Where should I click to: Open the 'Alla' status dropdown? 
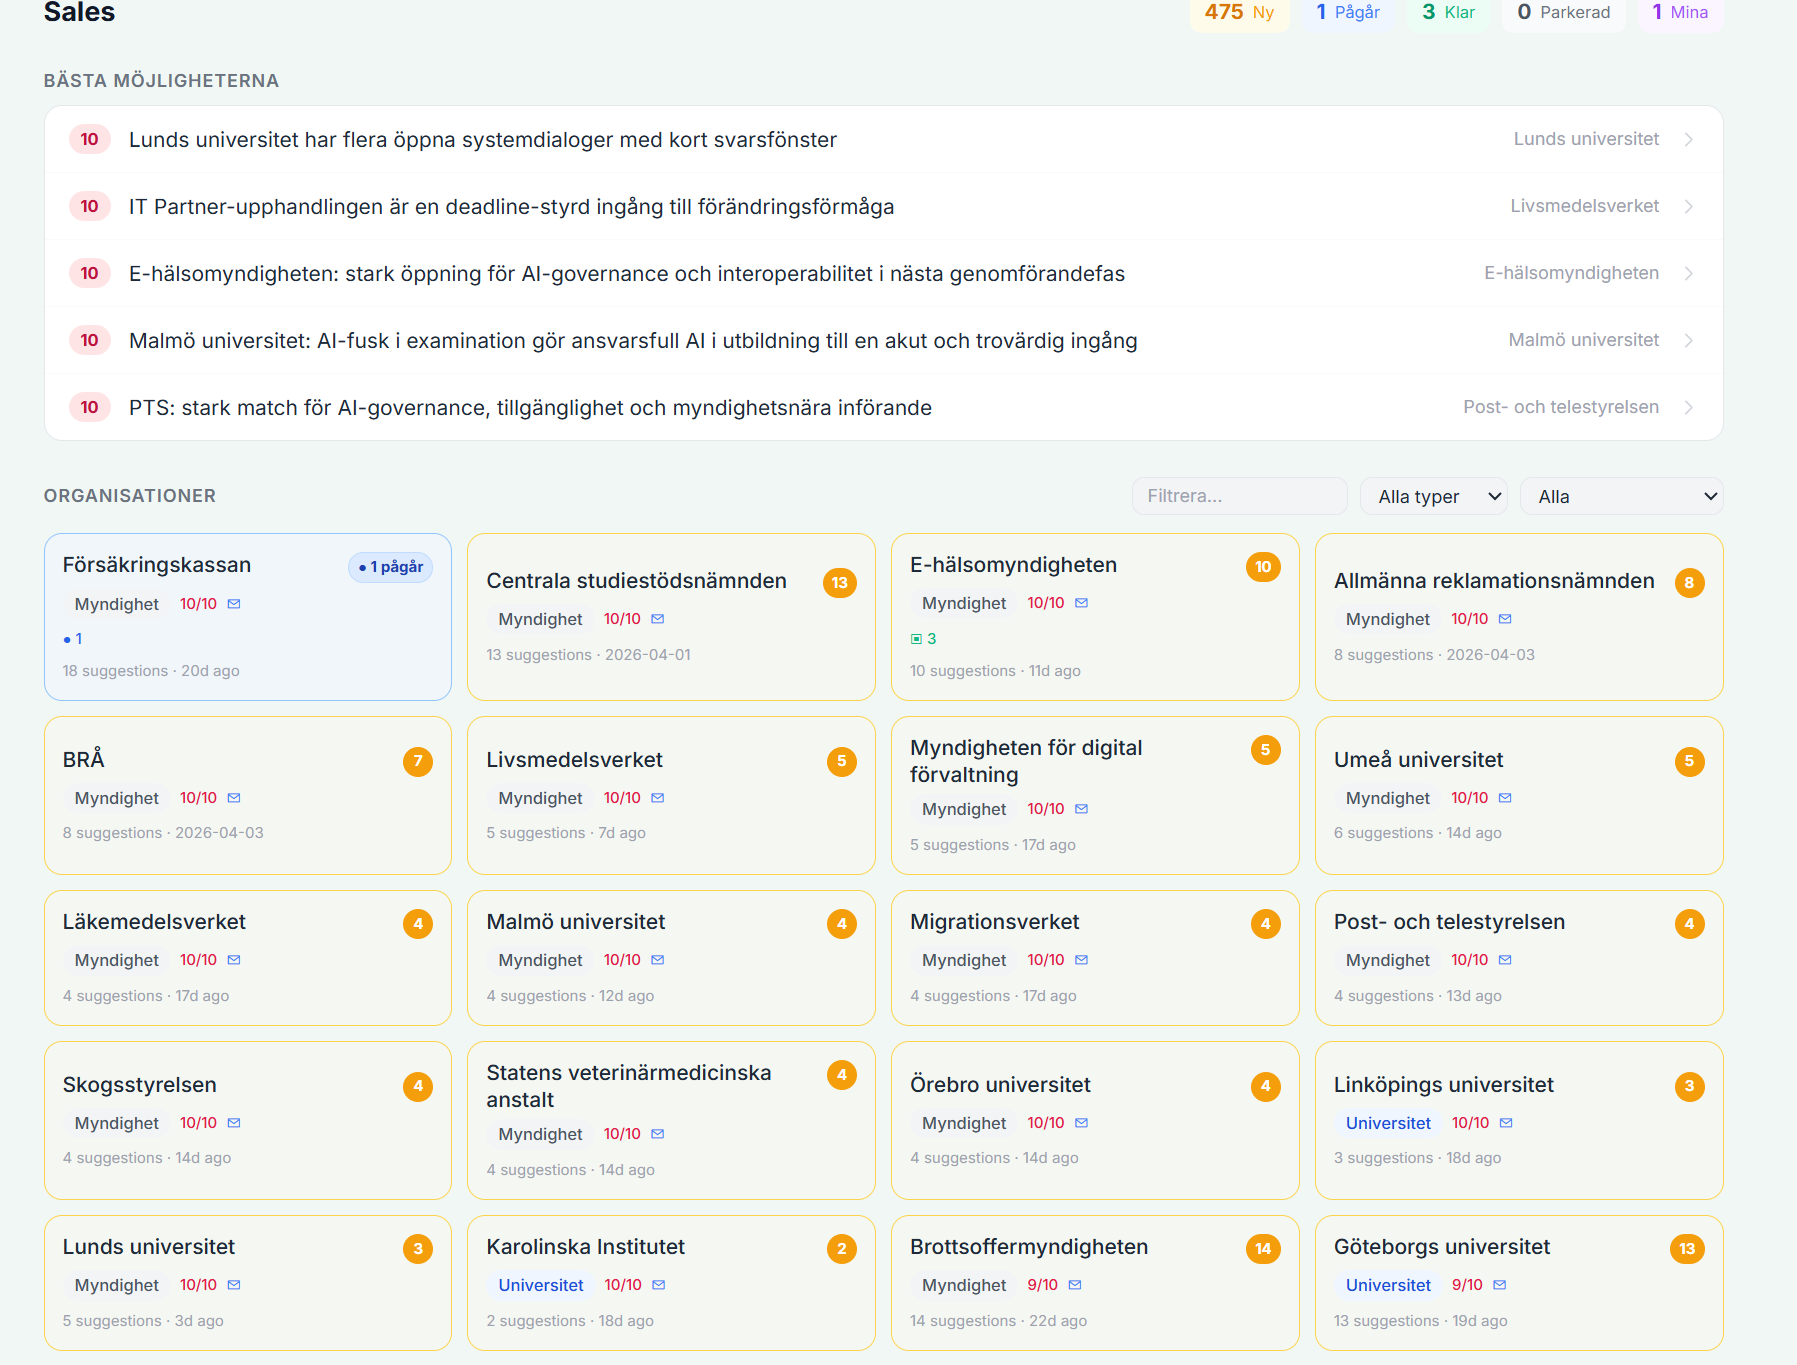(x=1621, y=497)
